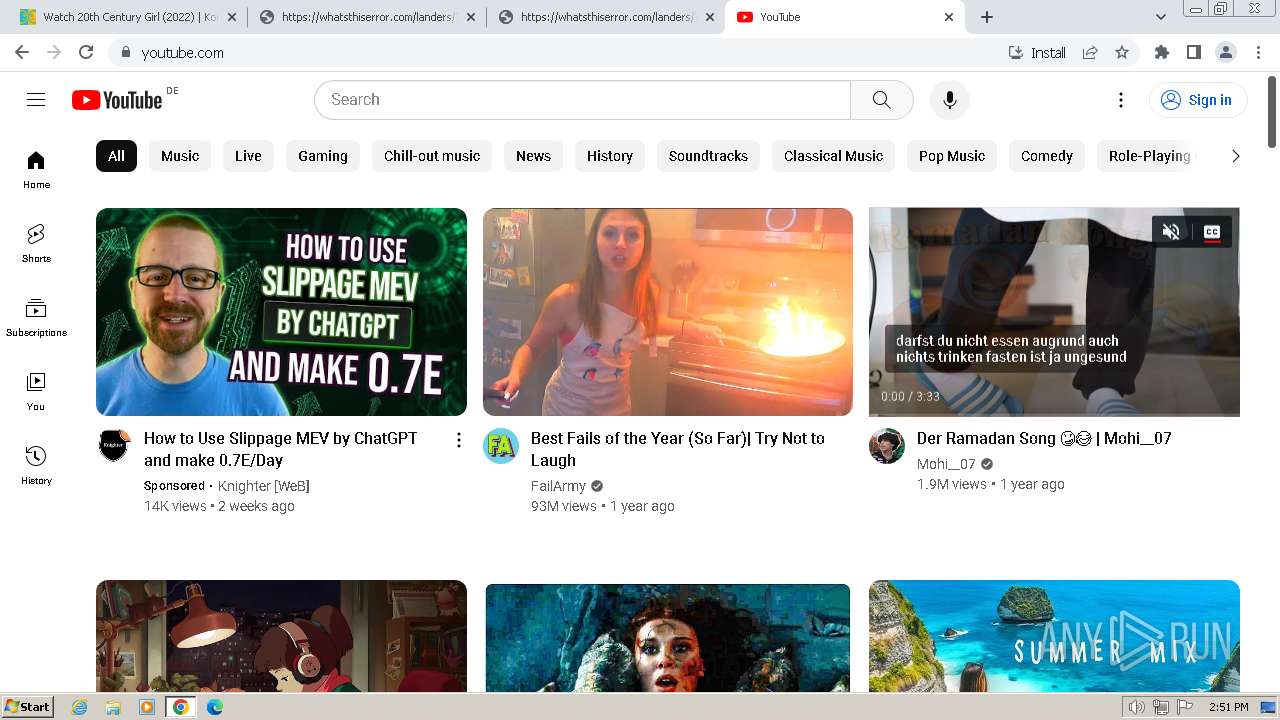Open the taskbar volume control
Screen dimensions: 1280x720
1136,707
